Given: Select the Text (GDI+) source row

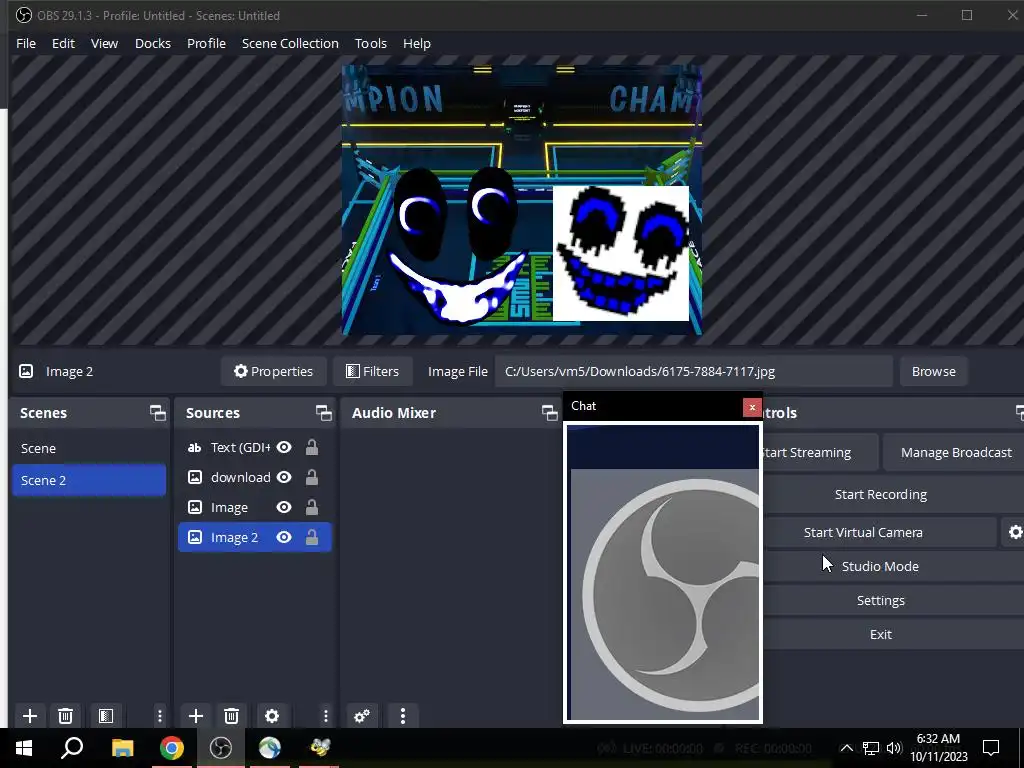Looking at the screenshot, I should click(x=255, y=447).
